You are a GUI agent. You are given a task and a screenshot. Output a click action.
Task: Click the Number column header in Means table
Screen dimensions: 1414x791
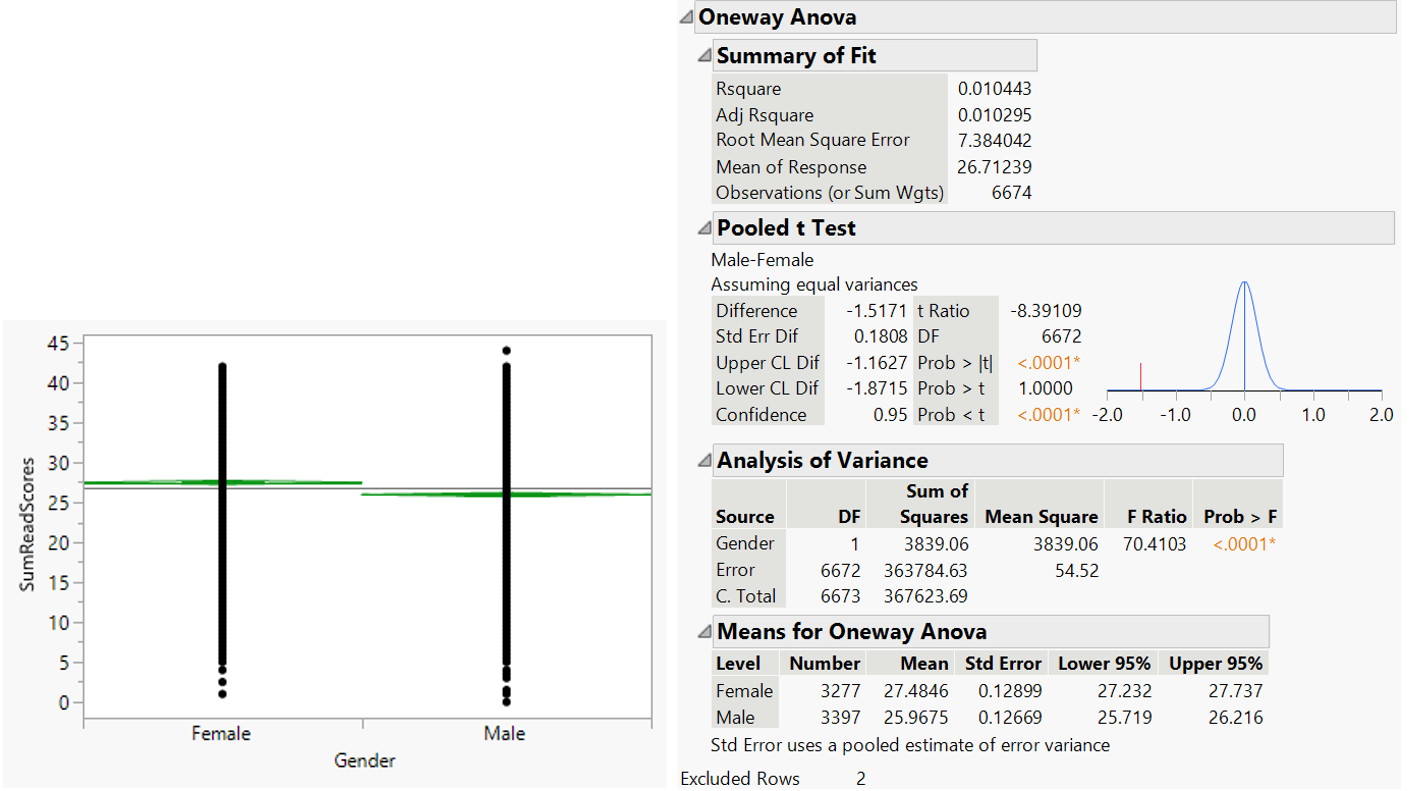click(825, 663)
